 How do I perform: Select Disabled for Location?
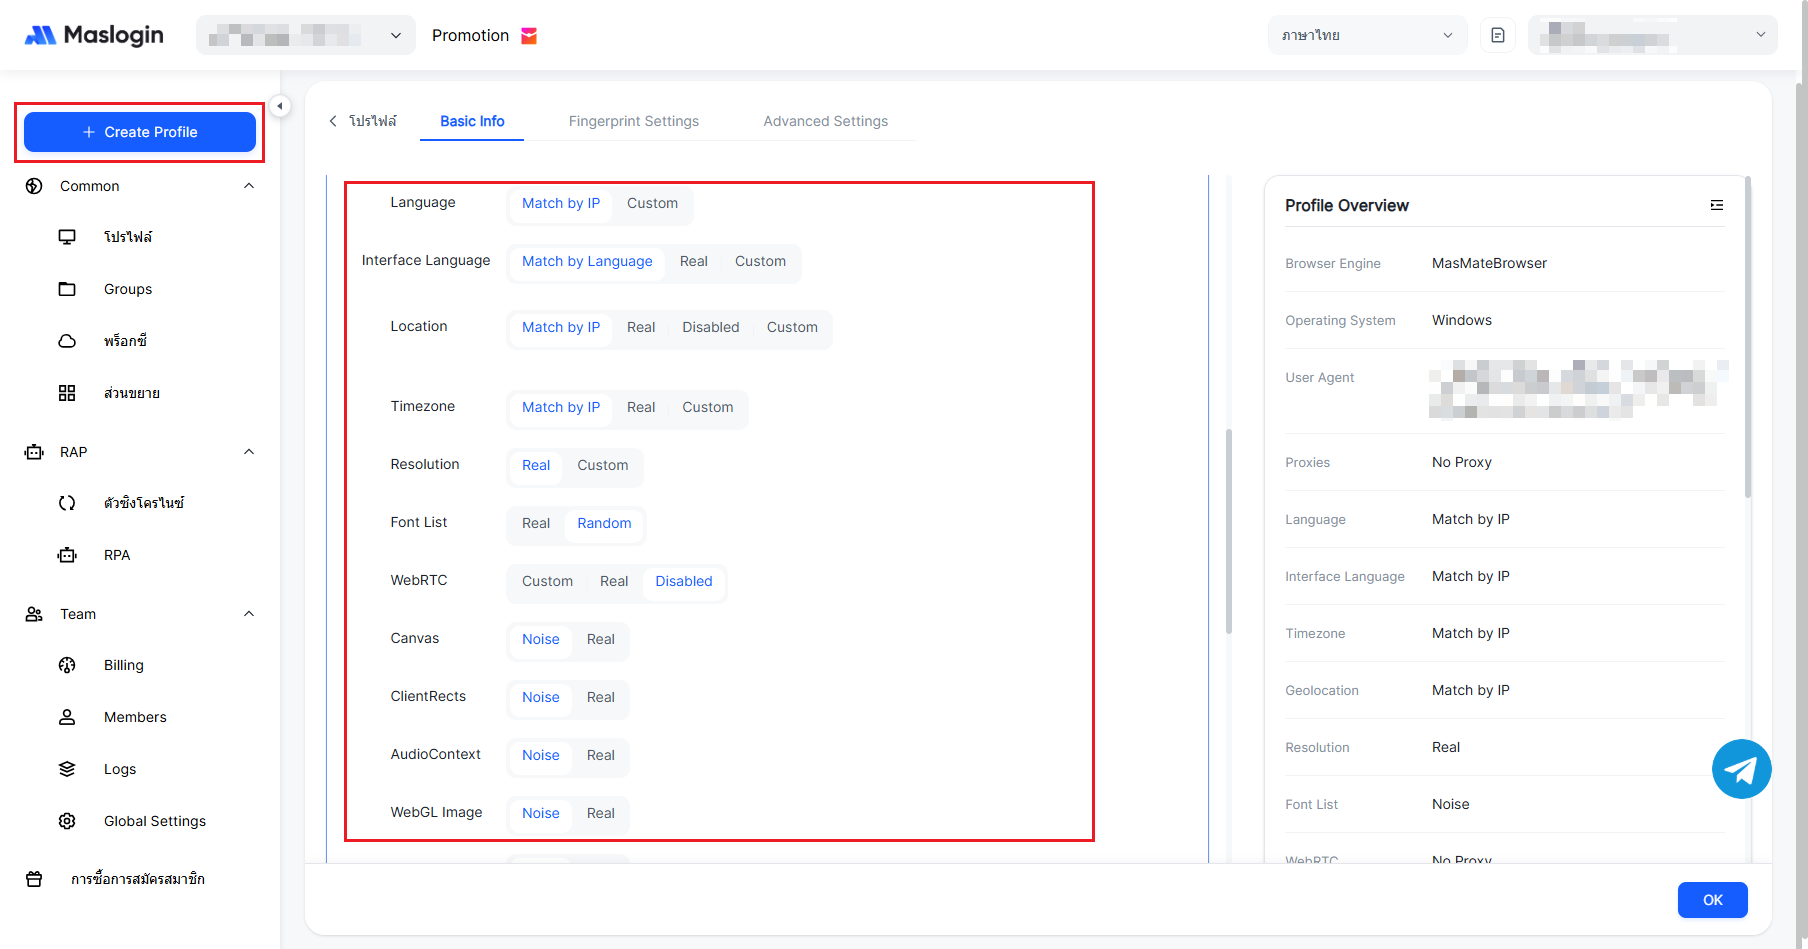click(710, 327)
